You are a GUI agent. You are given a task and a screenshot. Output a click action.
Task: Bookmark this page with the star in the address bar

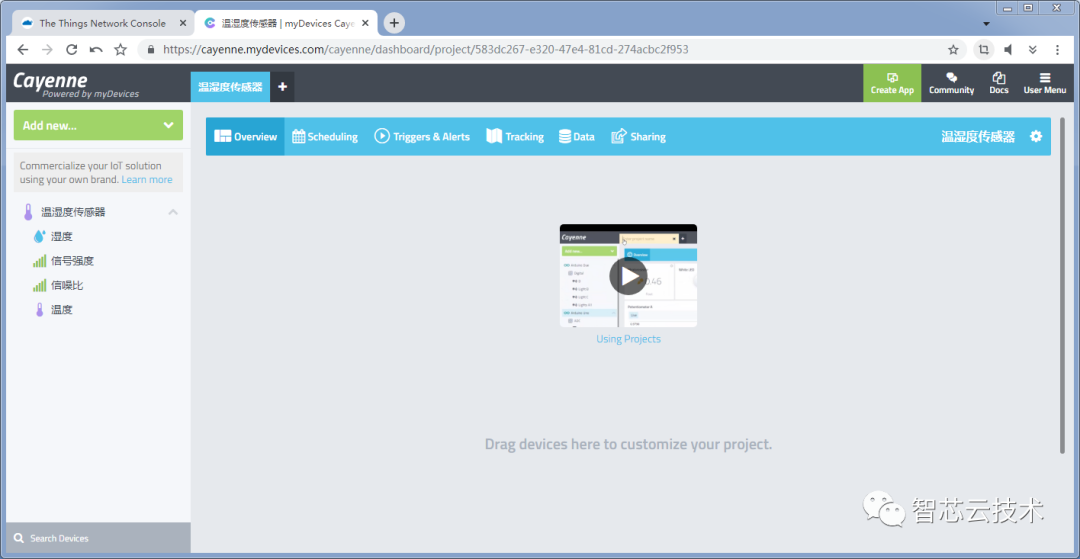(953, 50)
